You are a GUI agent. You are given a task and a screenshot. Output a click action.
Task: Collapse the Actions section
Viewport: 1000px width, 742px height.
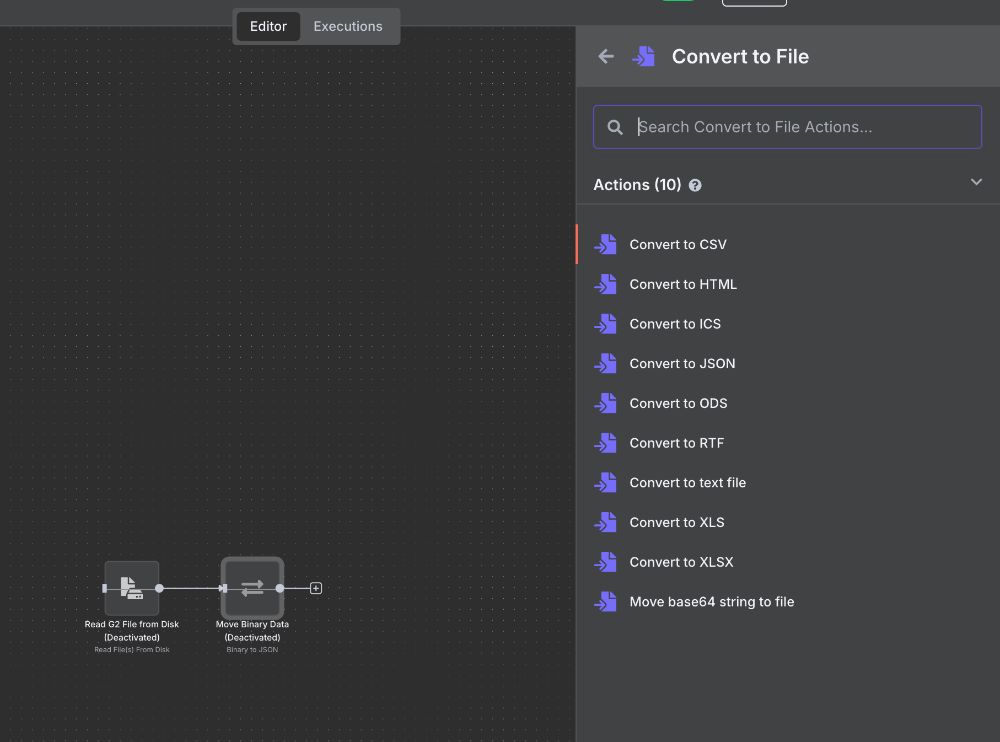coord(976,182)
